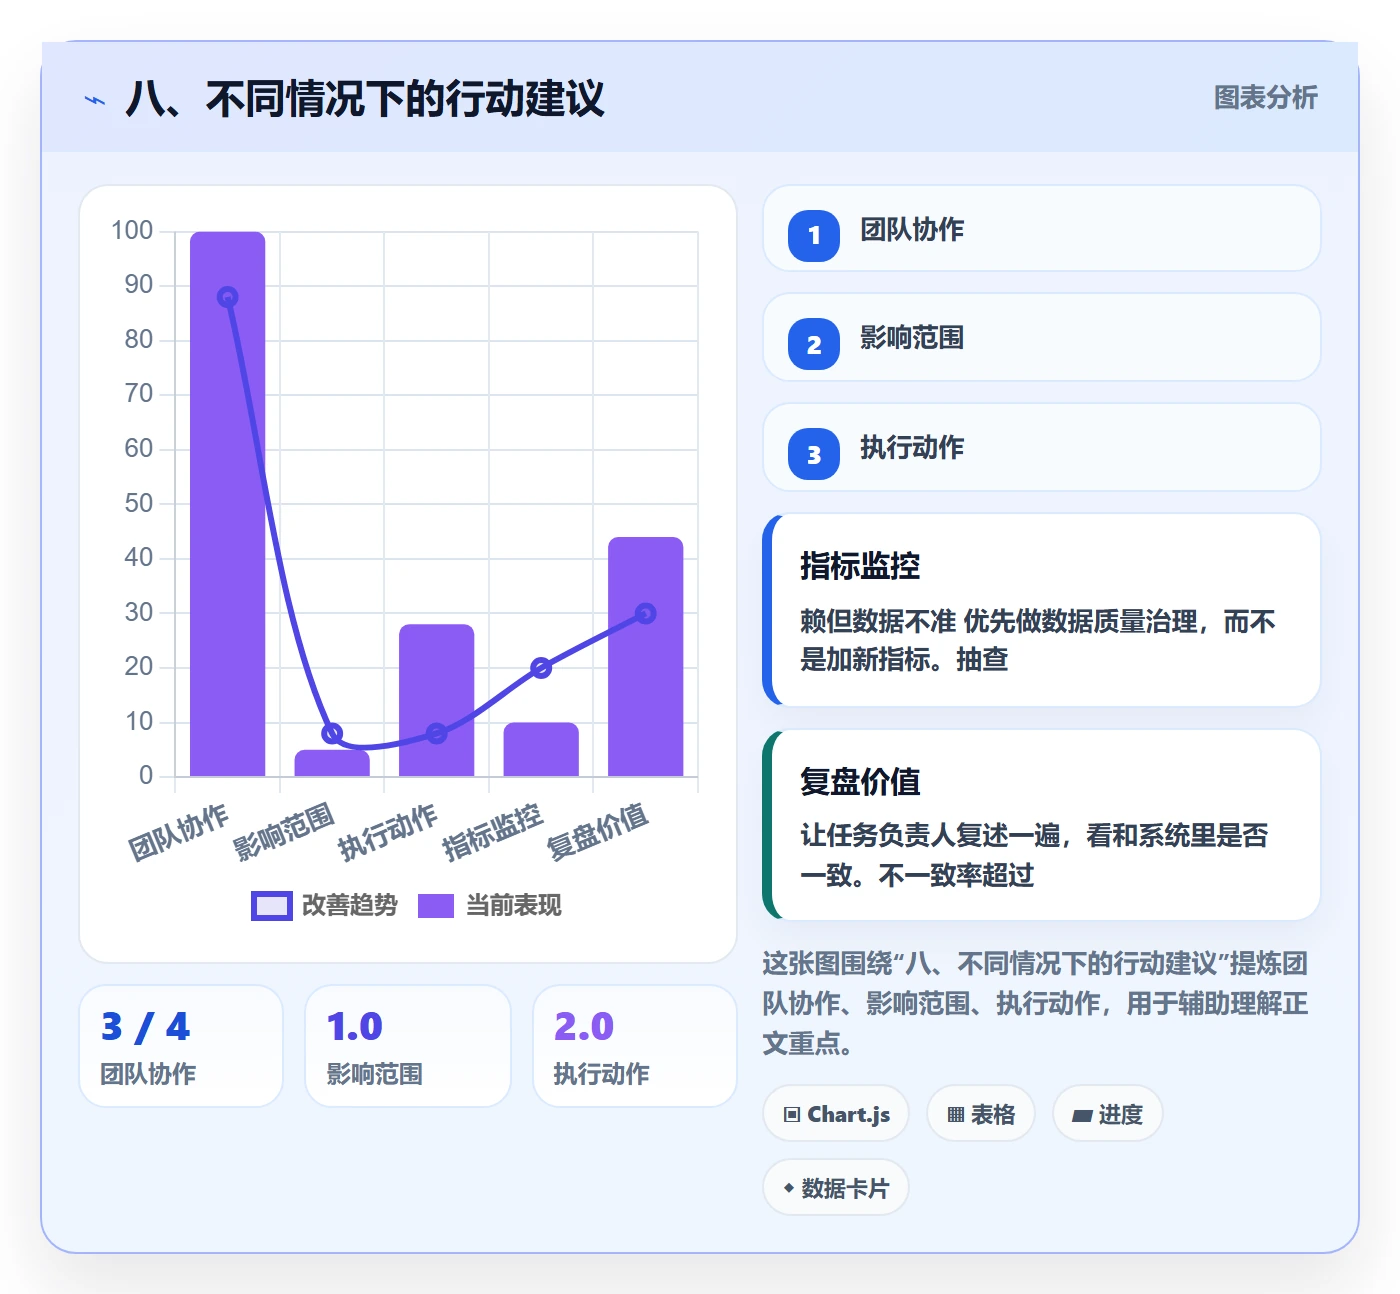Screen dimensions: 1400x1294
Task: Click the summary paragraph starting 这张图围绕
Action: (x=1035, y=1003)
